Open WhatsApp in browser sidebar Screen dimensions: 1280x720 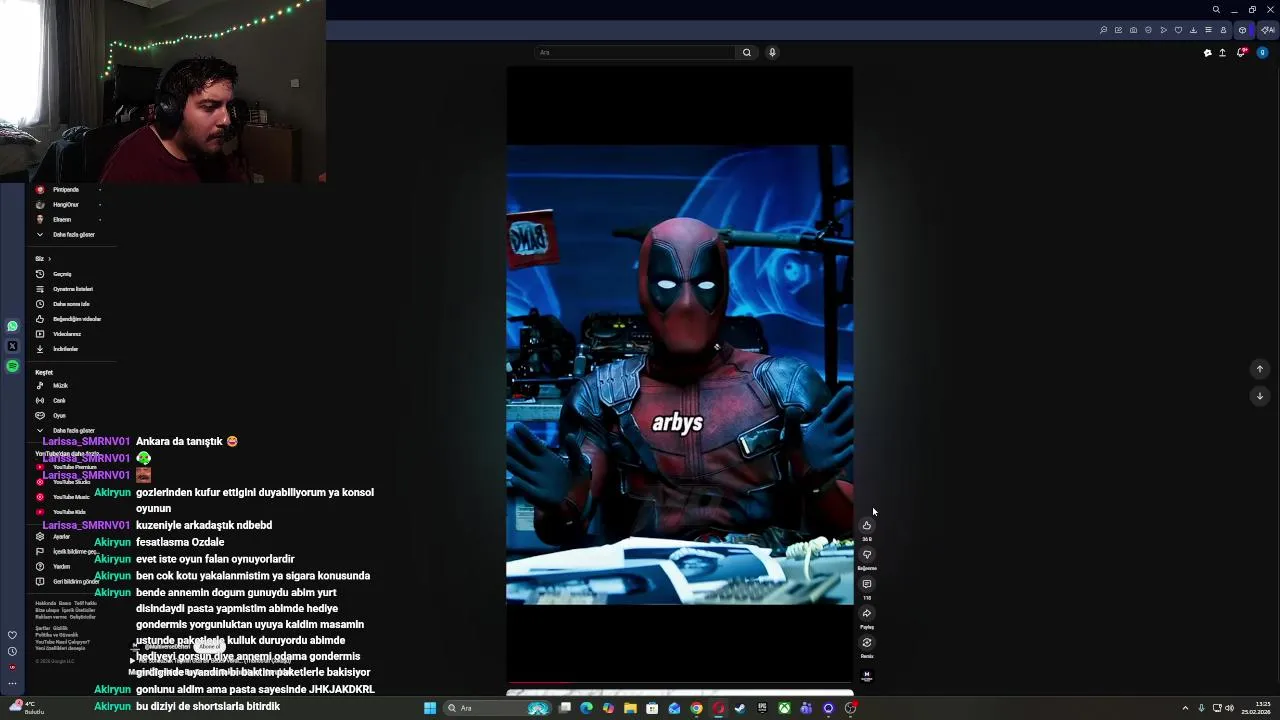(x=12, y=326)
